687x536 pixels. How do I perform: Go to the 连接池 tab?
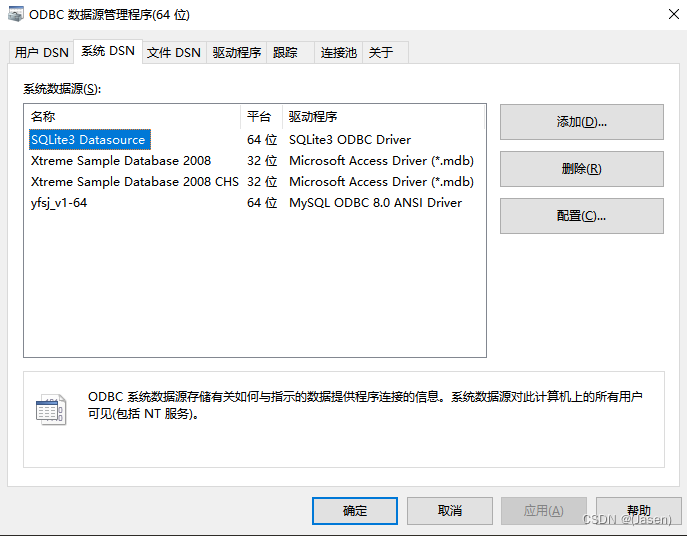[x=338, y=53]
